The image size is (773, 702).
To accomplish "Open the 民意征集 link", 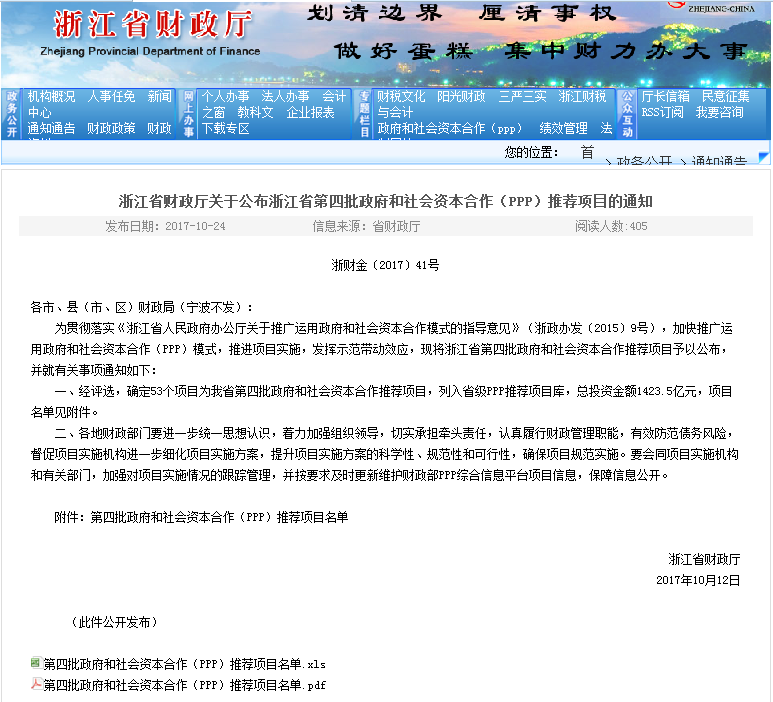I will point(725,97).
